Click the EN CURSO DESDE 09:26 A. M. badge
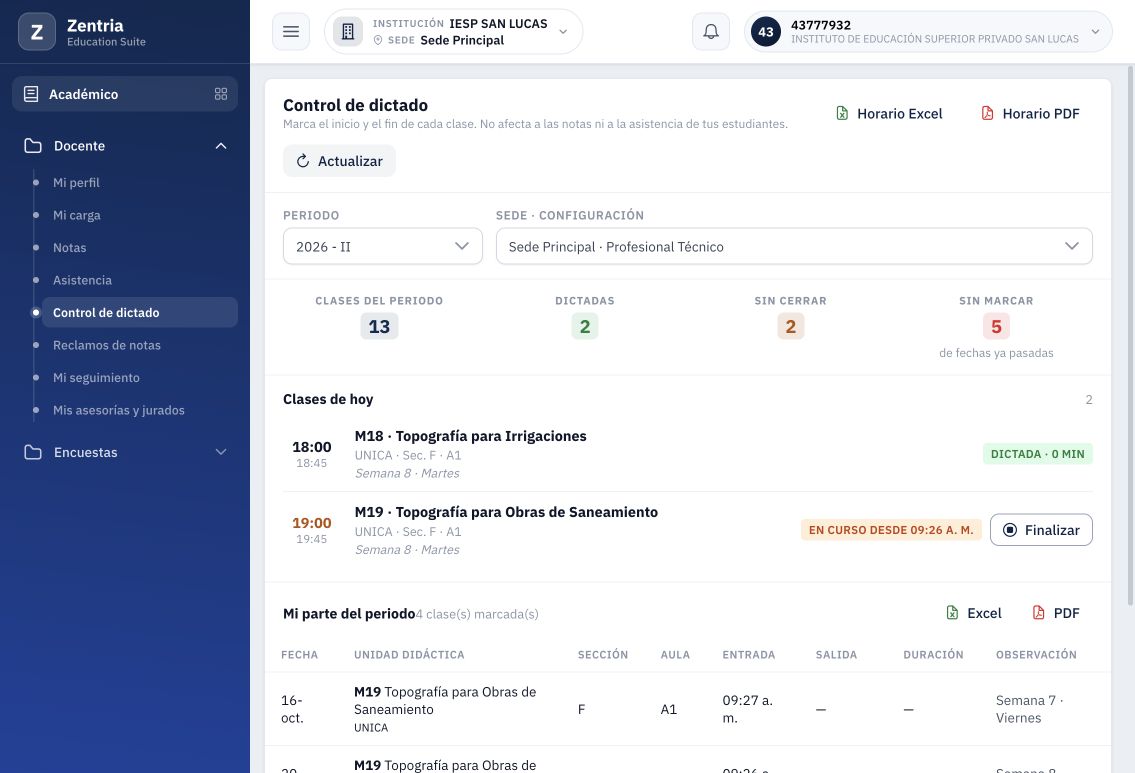 point(891,530)
